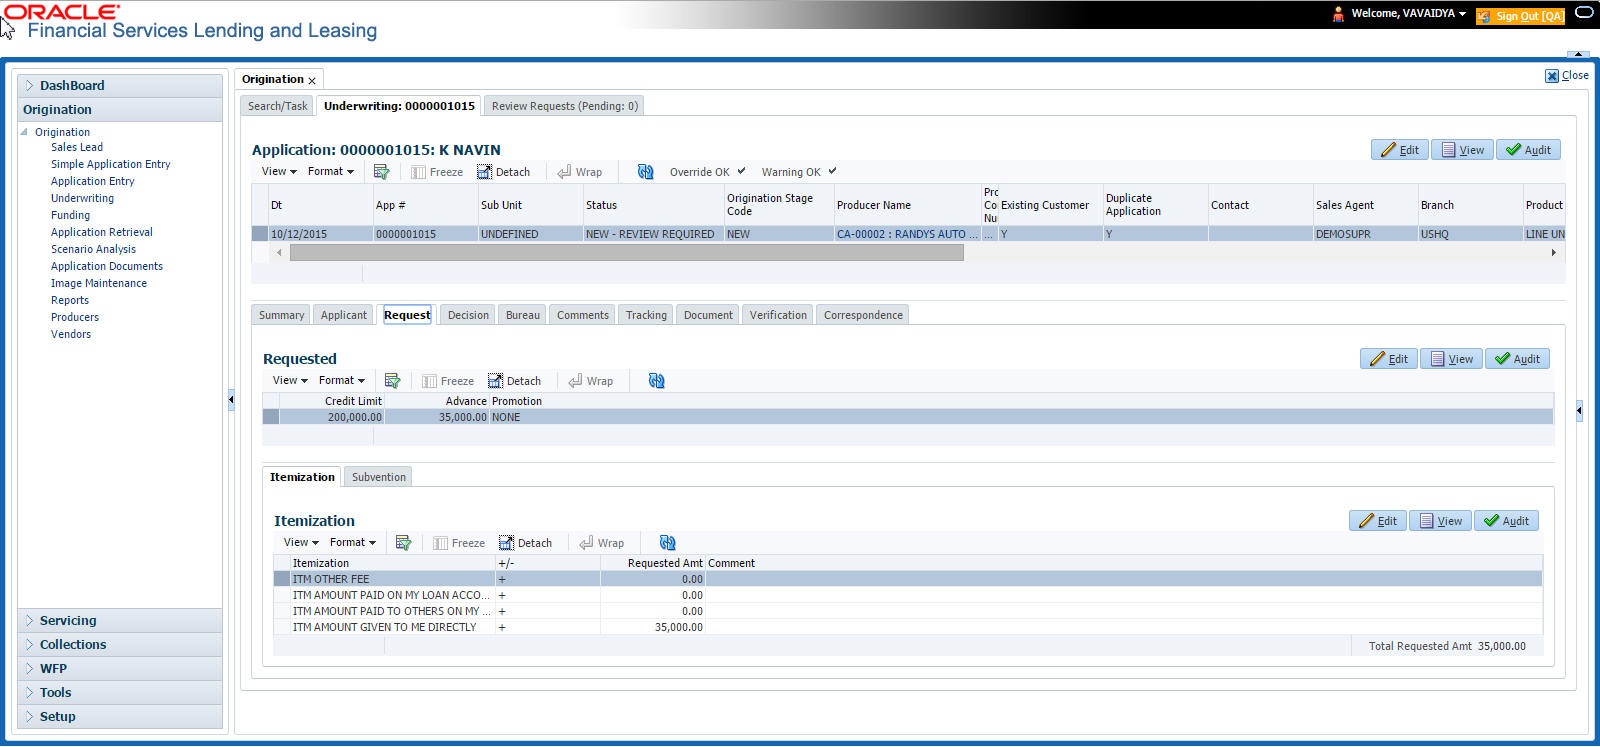Toggle the Warning OK checkbox
The height and width of the screenshot is (747, 1600).
832,171
